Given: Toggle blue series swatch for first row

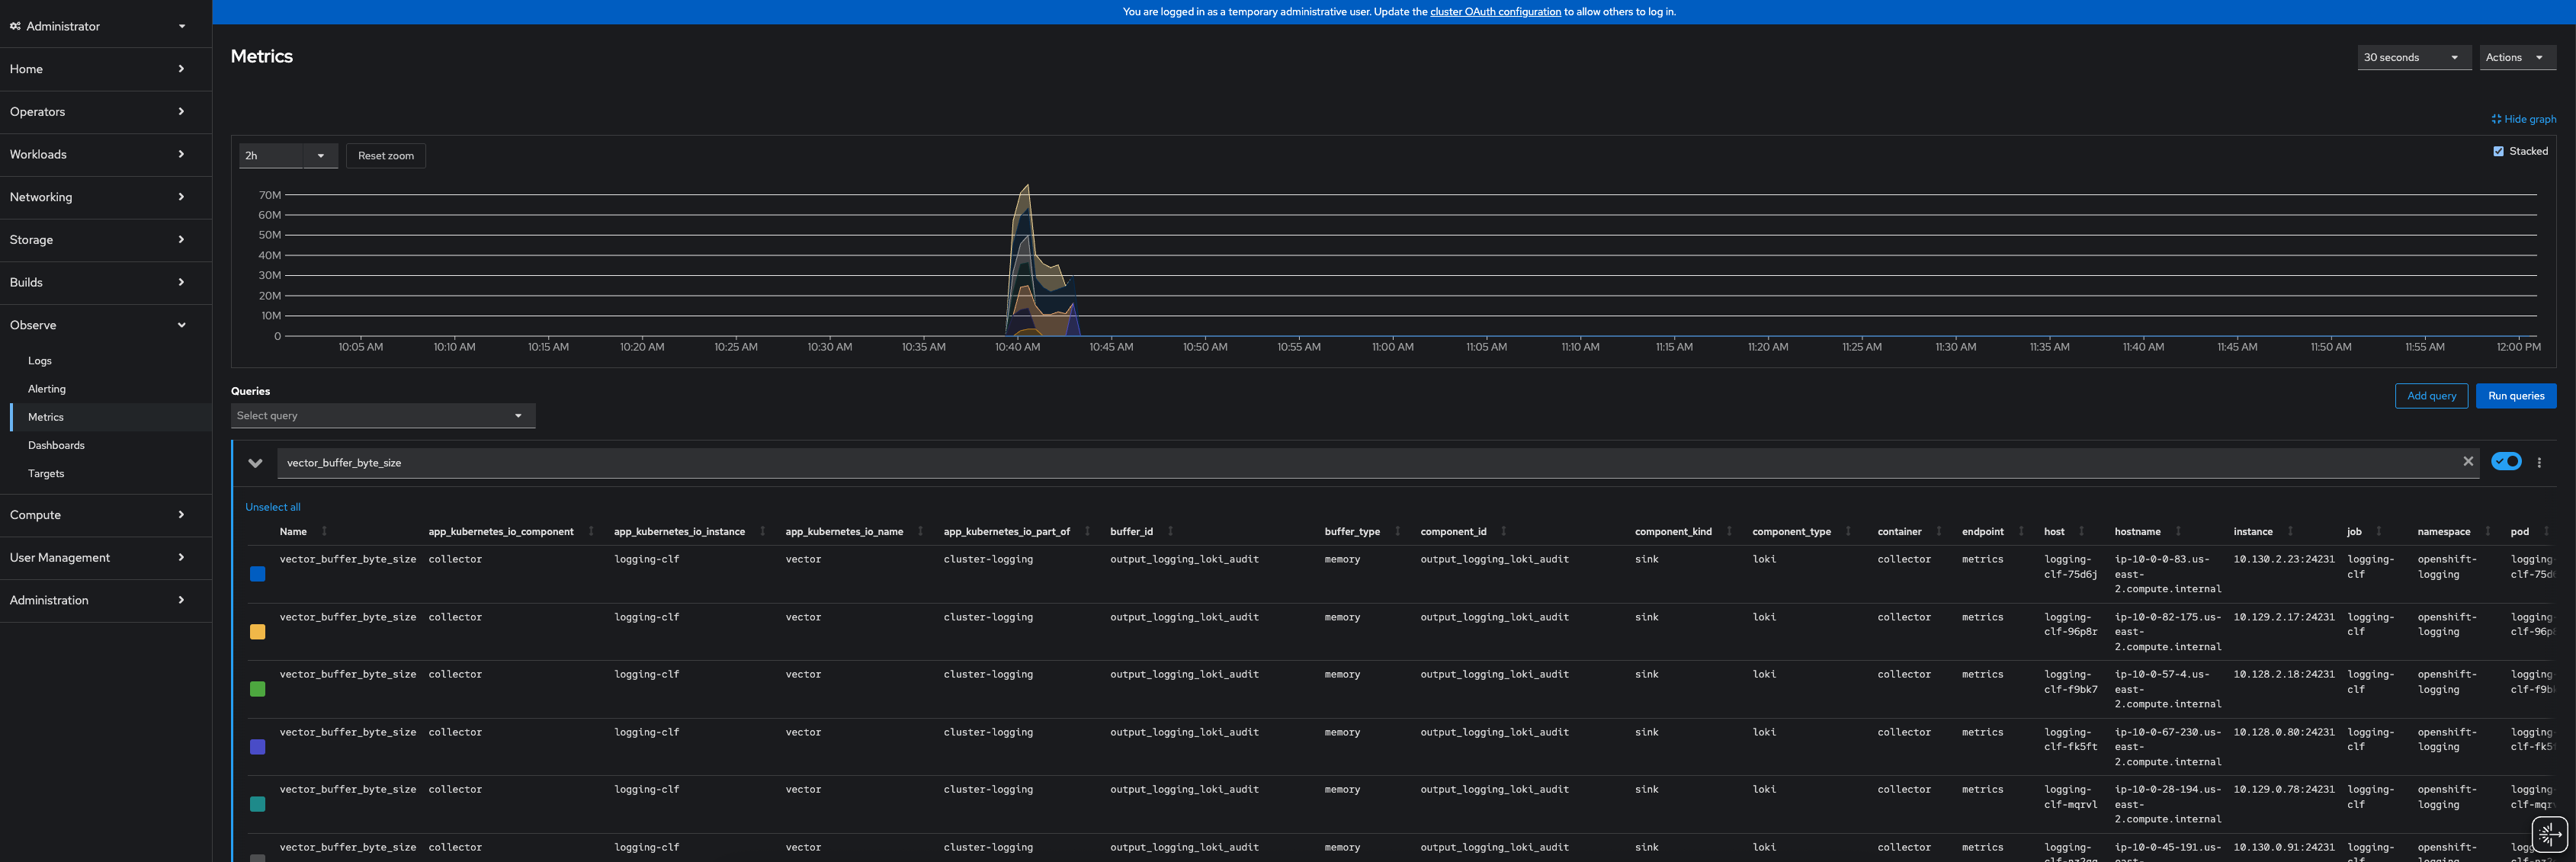Looking at the screenshot, I should point(257,574).
